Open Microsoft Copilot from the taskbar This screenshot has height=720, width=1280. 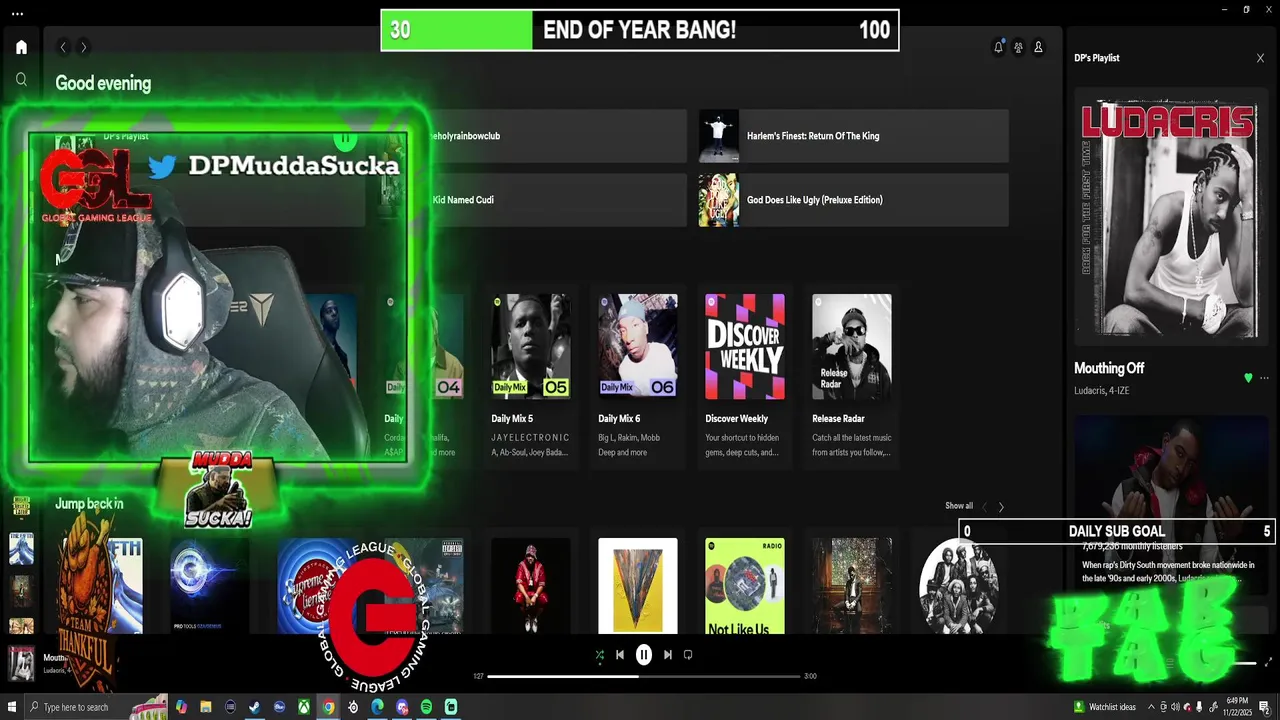tap(182, 707)
